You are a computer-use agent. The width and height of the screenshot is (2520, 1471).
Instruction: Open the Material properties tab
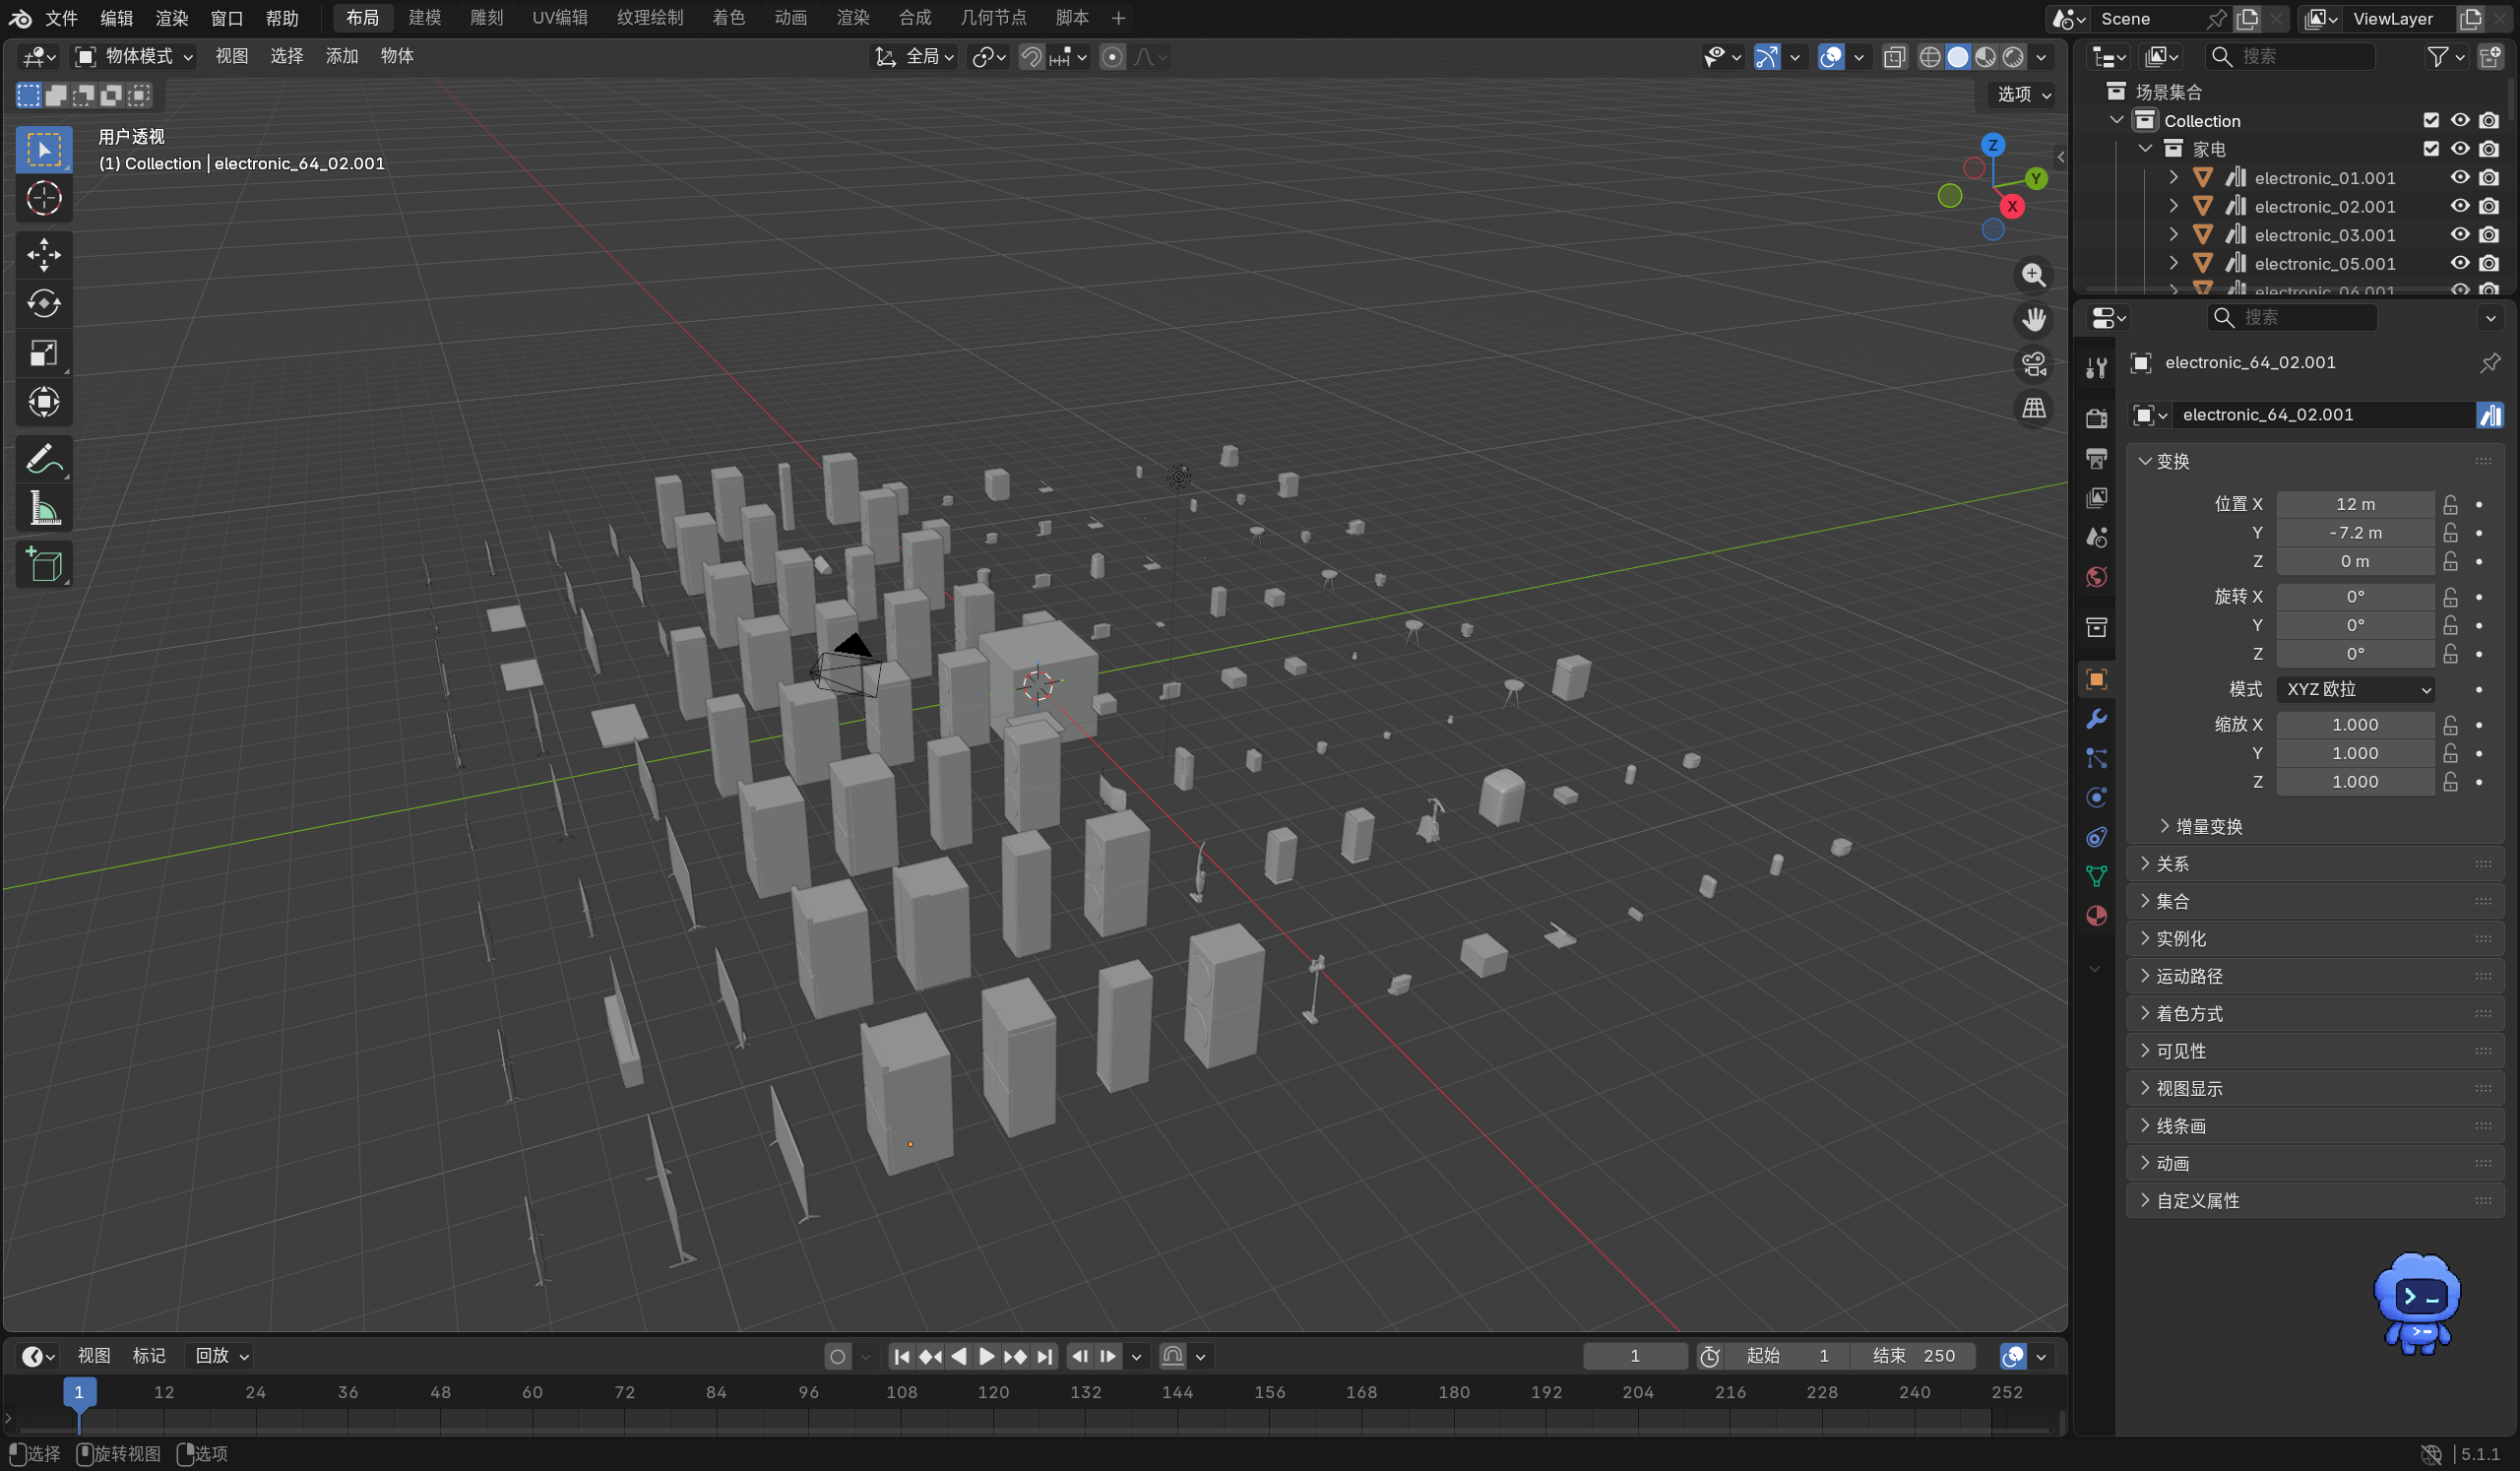click(2096, 916)
